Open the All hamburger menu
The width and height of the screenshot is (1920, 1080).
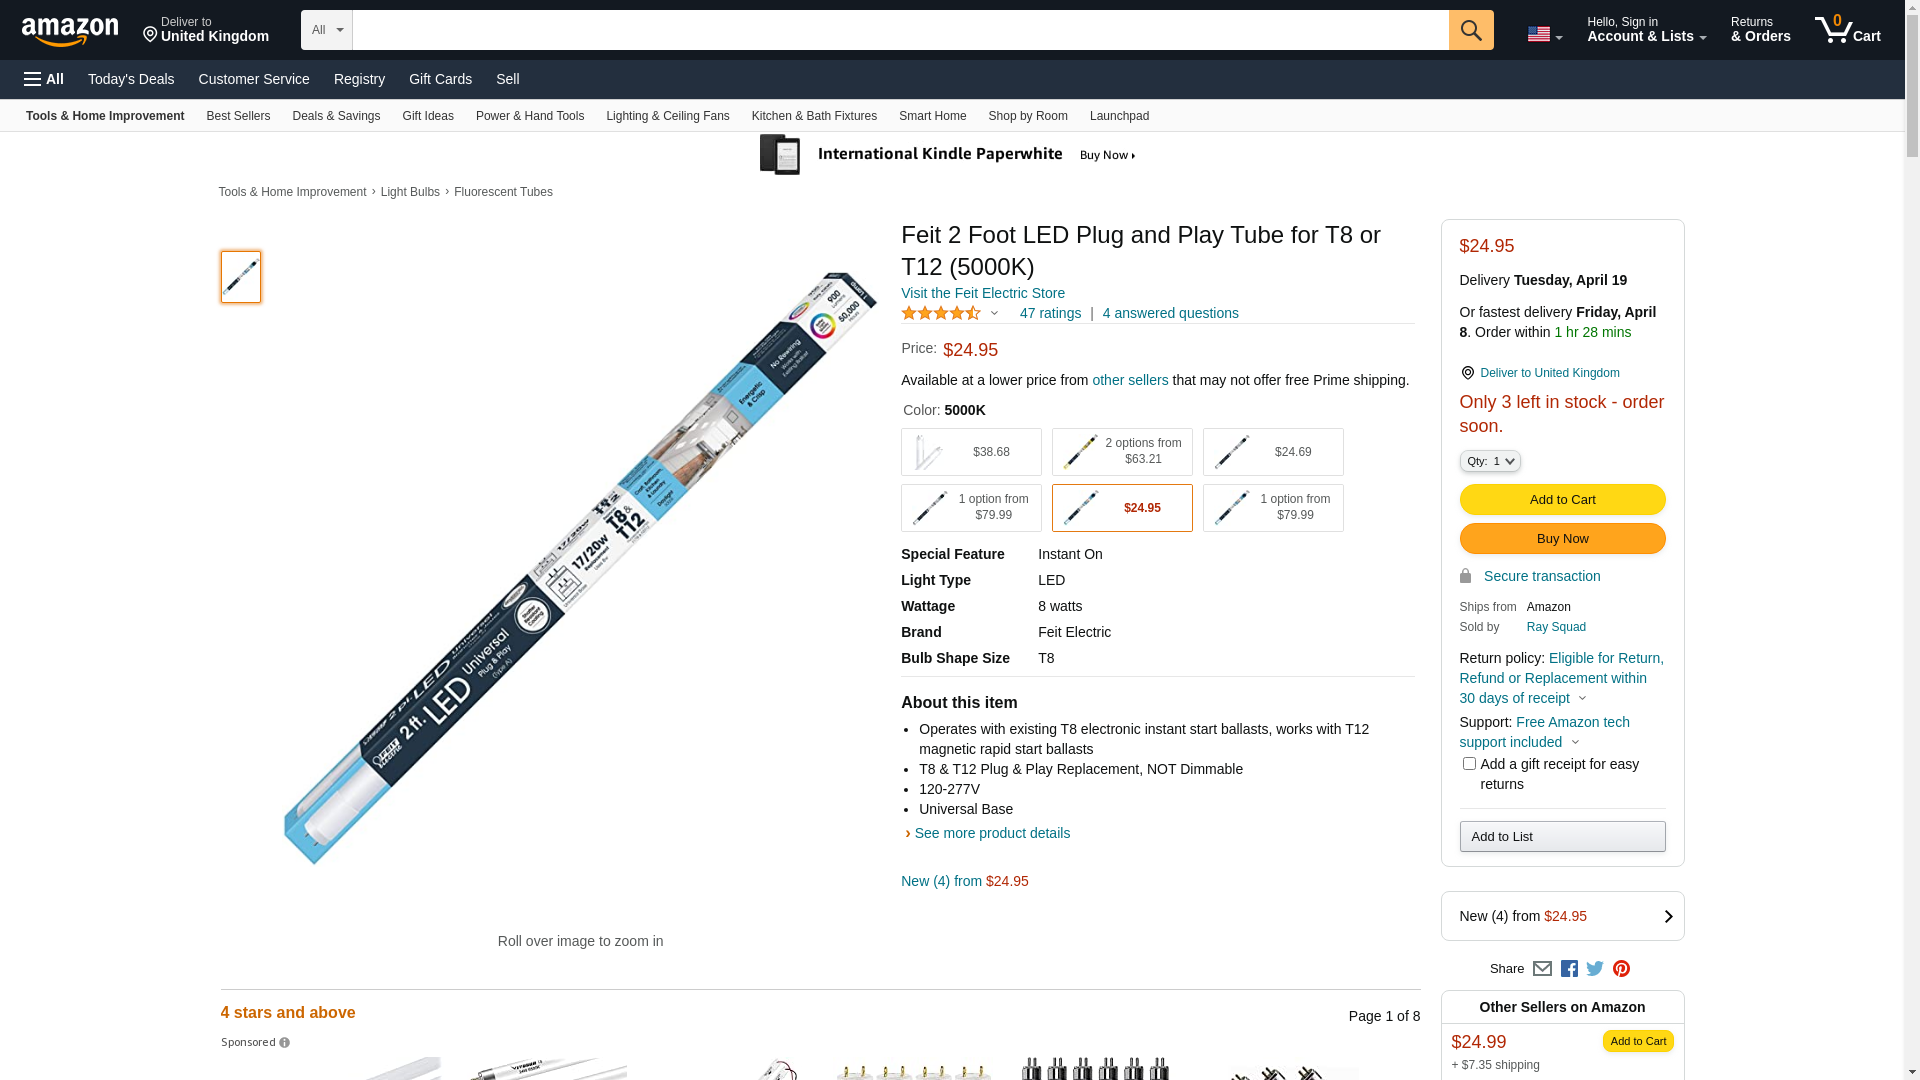[44, 79]
